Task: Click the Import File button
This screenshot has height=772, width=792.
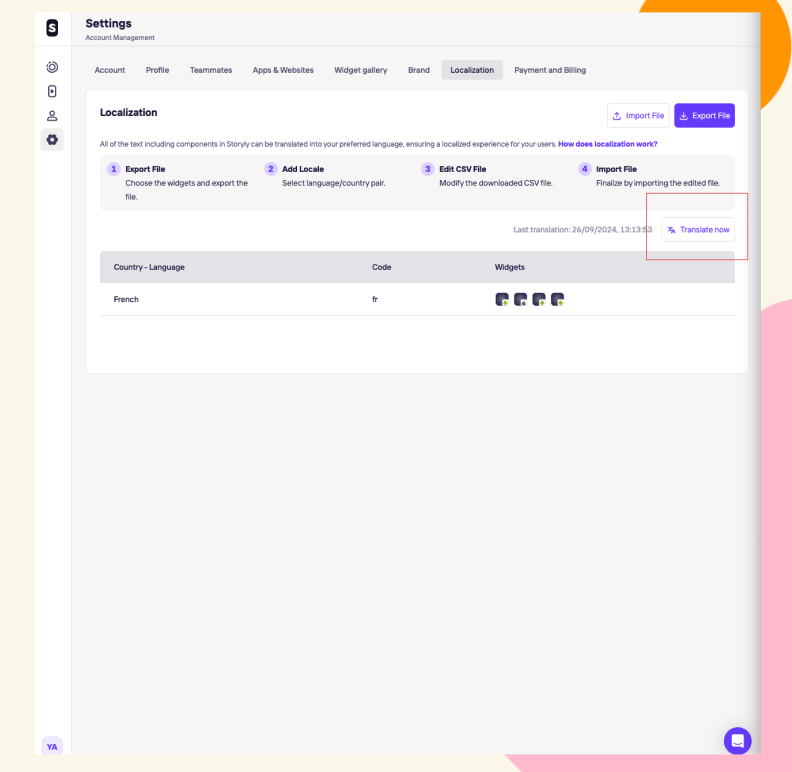Action: [638, 116]
